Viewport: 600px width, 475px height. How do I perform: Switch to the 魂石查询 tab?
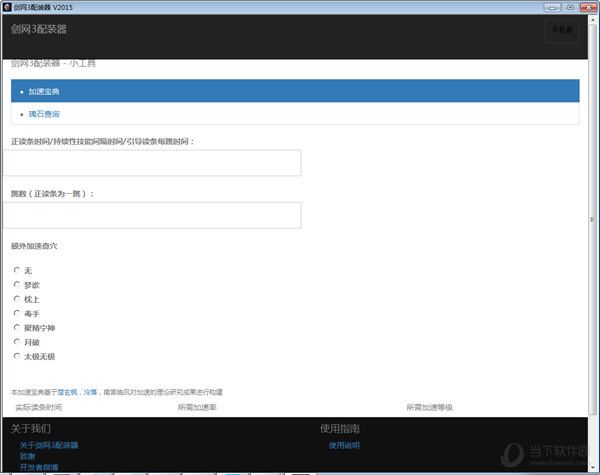295,114
